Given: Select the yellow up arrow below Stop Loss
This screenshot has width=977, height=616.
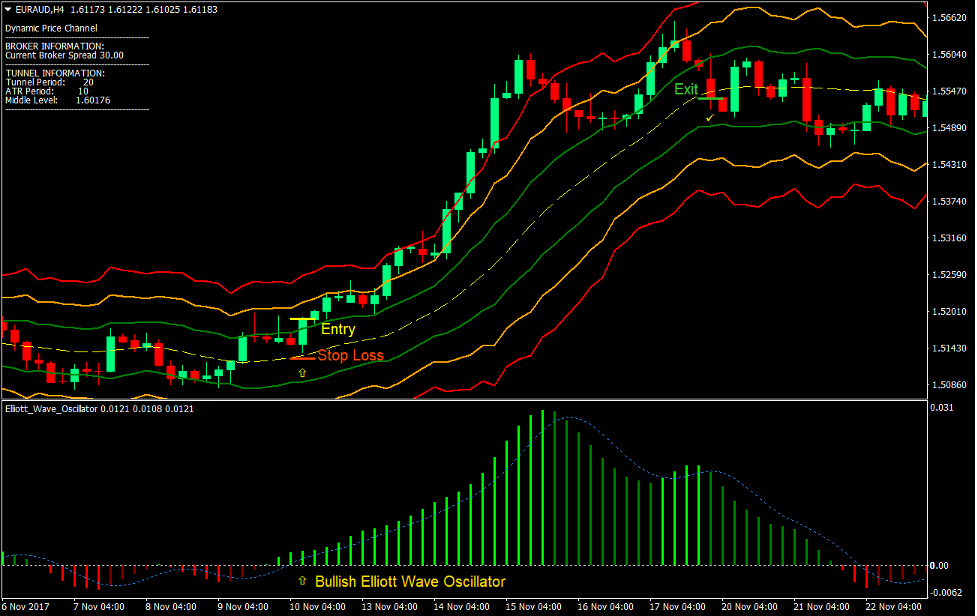Looking at the screenshot, I should tap(302, 372).
